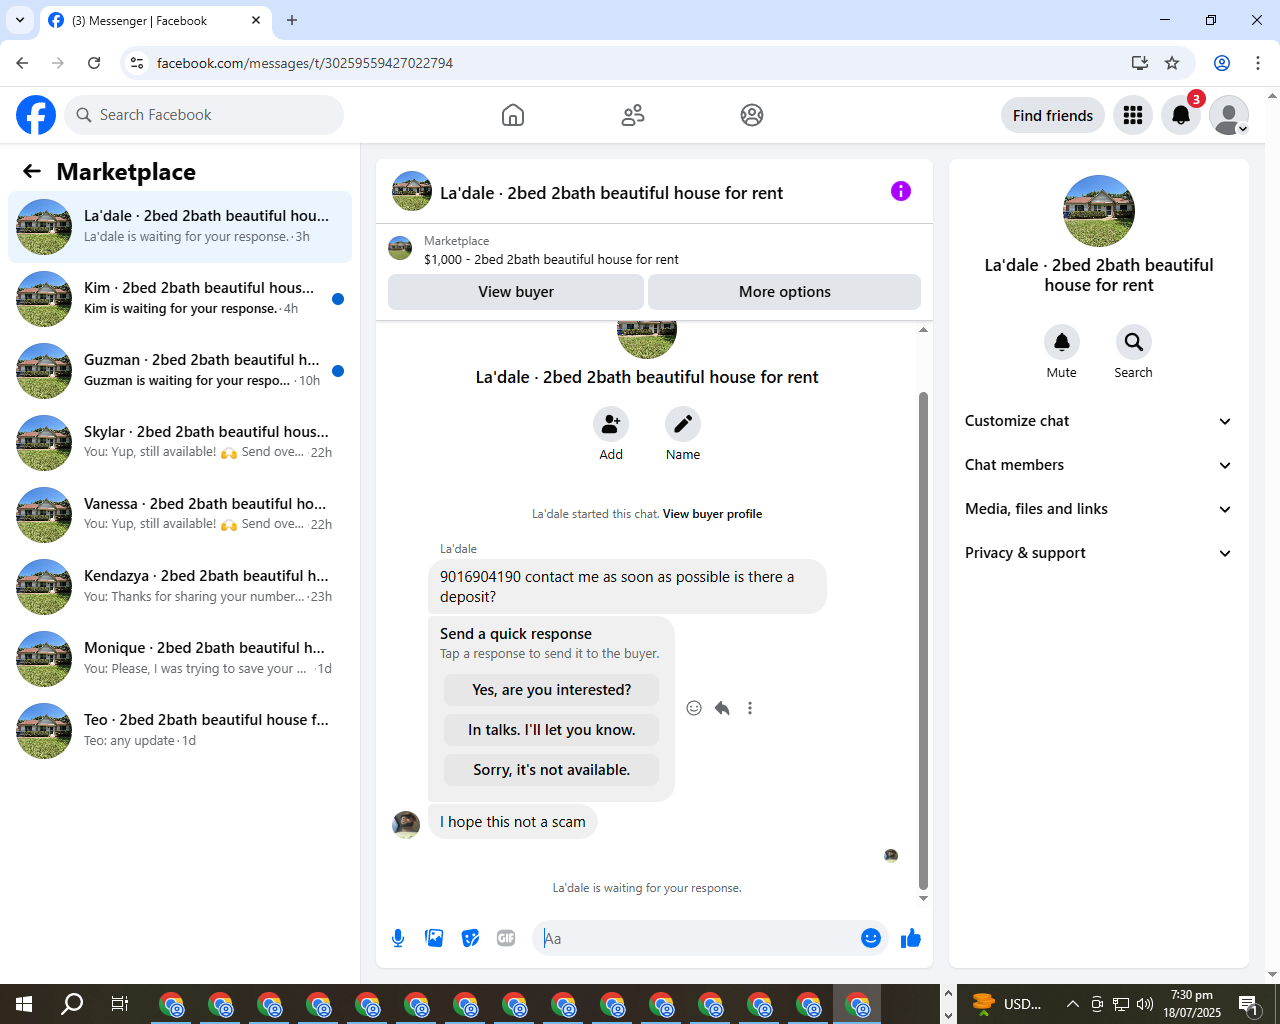Open Facebook home via logo

pyautogui.click(x=36, y=115)
